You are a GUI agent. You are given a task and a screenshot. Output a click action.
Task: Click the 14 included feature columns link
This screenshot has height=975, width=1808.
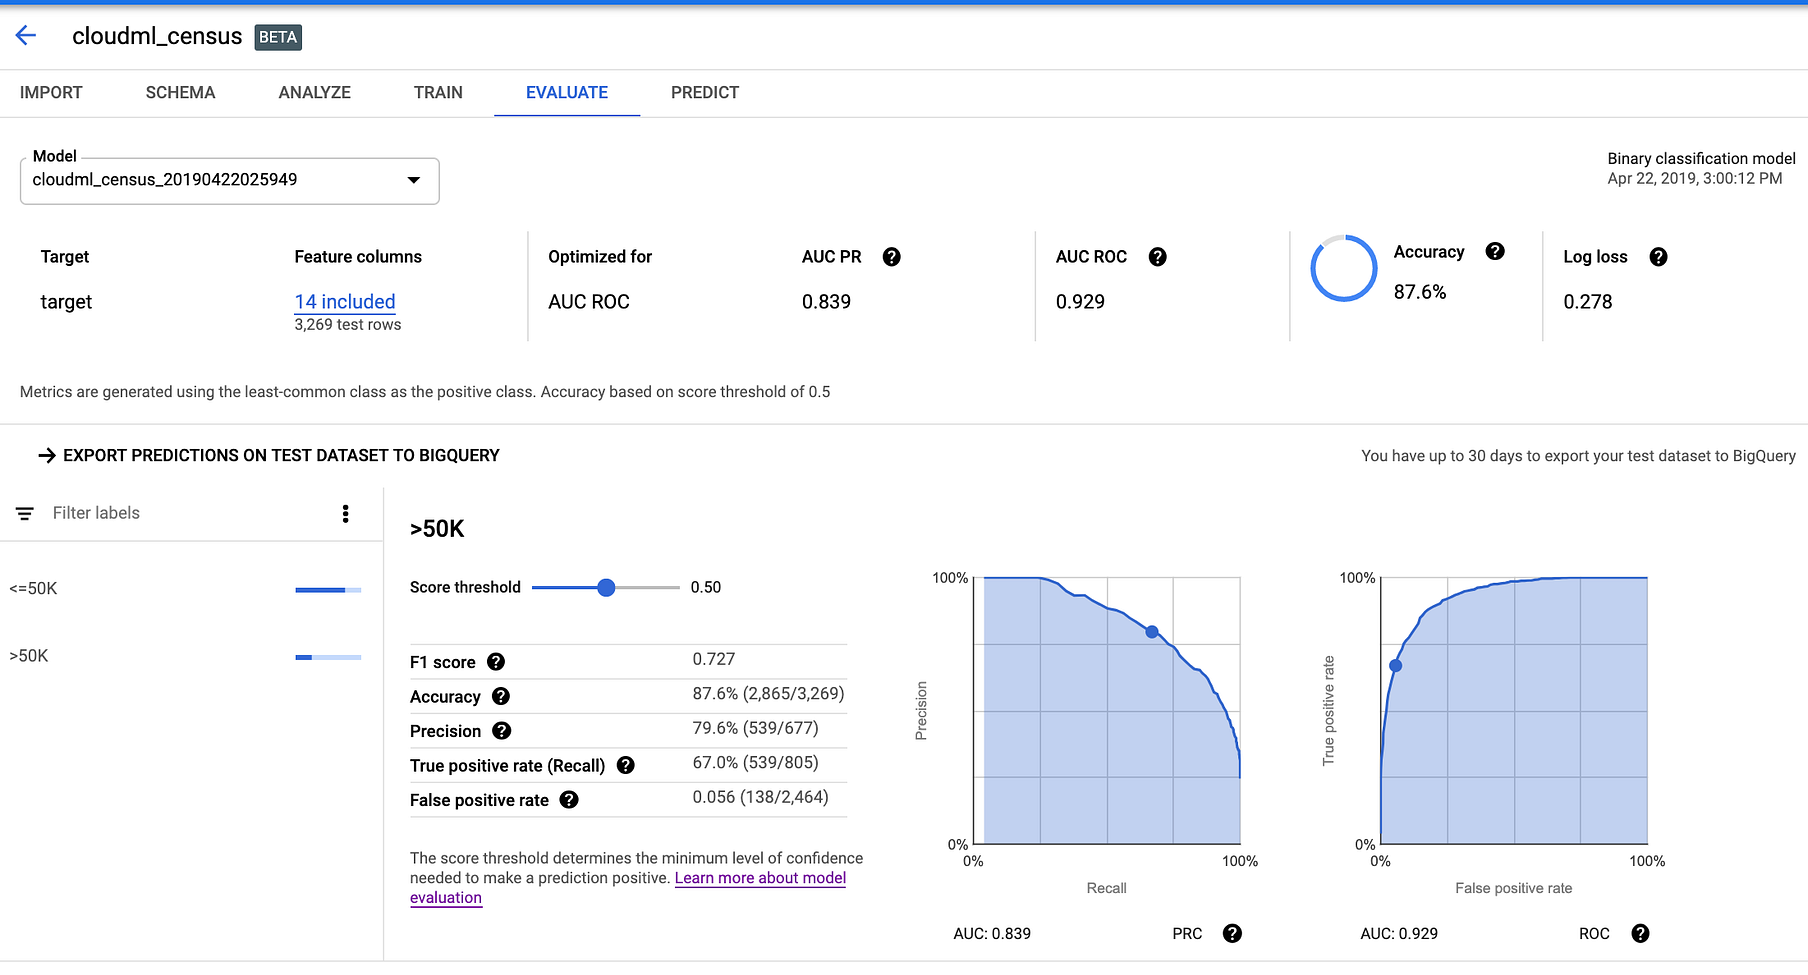pyautogui.click(x=344, y=301)
